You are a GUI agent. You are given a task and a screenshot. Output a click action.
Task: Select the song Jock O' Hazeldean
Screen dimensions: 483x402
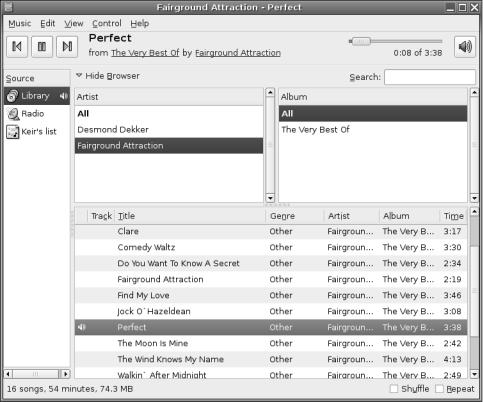(x=271, y=311)
